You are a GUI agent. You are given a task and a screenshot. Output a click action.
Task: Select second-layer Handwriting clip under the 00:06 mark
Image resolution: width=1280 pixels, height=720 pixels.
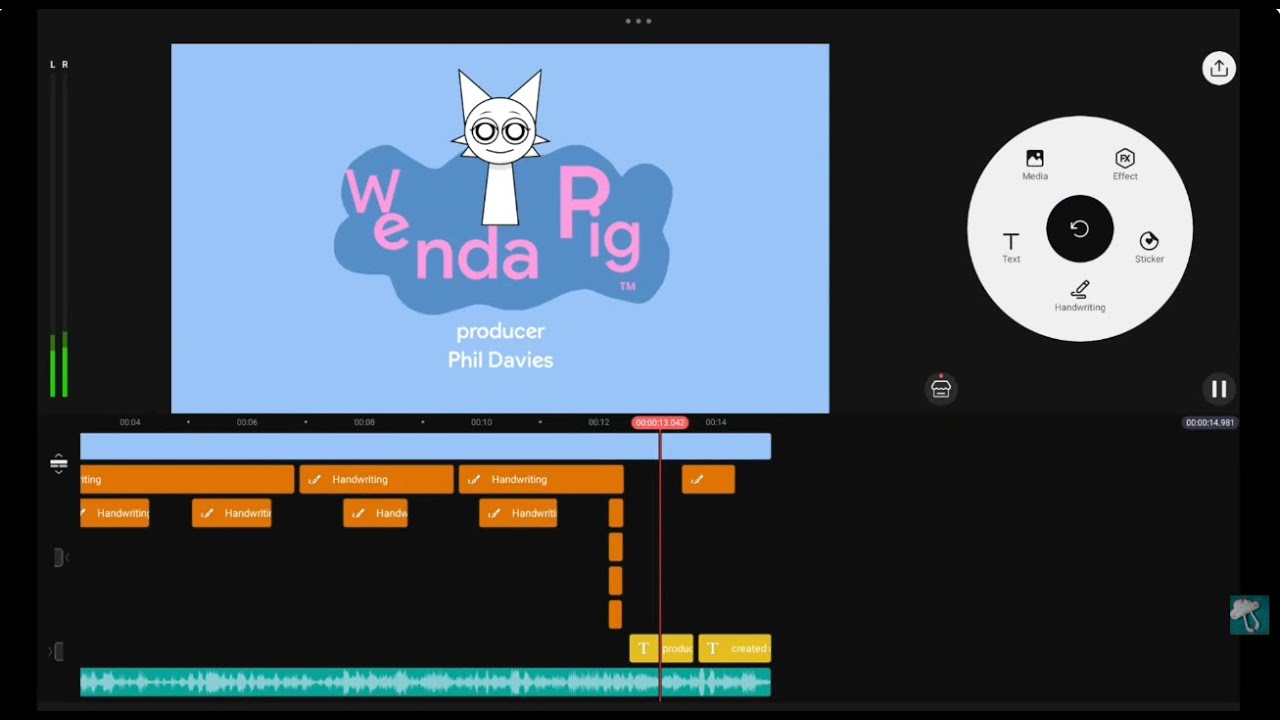click(231, 513)
